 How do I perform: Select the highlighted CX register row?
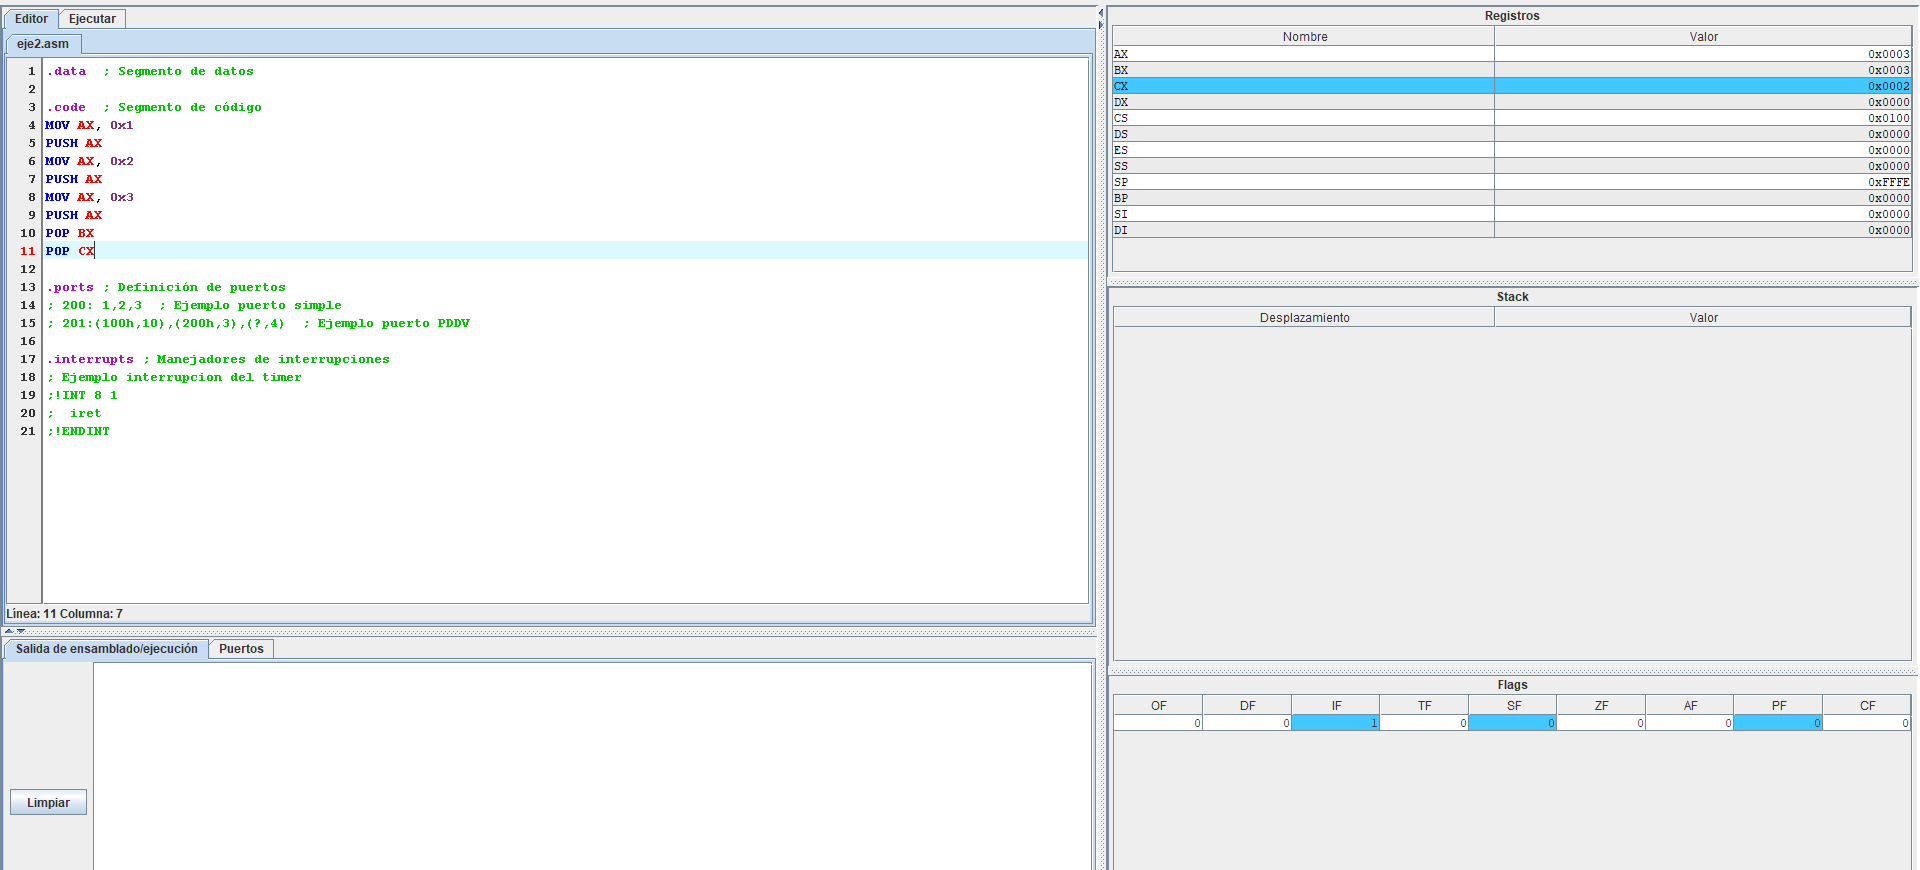[1512, 86]
